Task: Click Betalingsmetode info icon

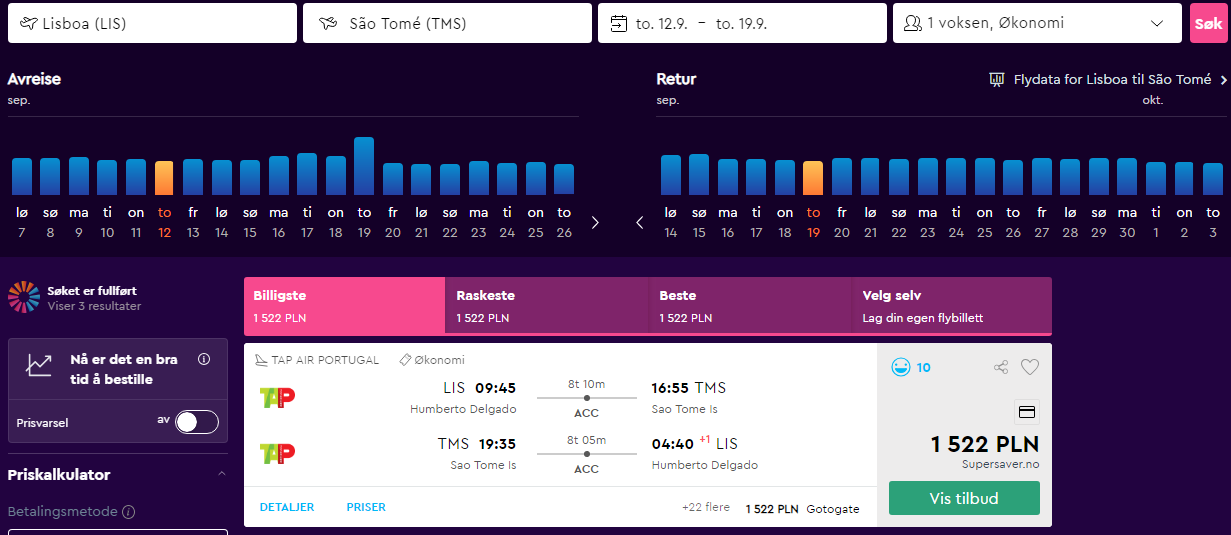Action: pos(128,512)
